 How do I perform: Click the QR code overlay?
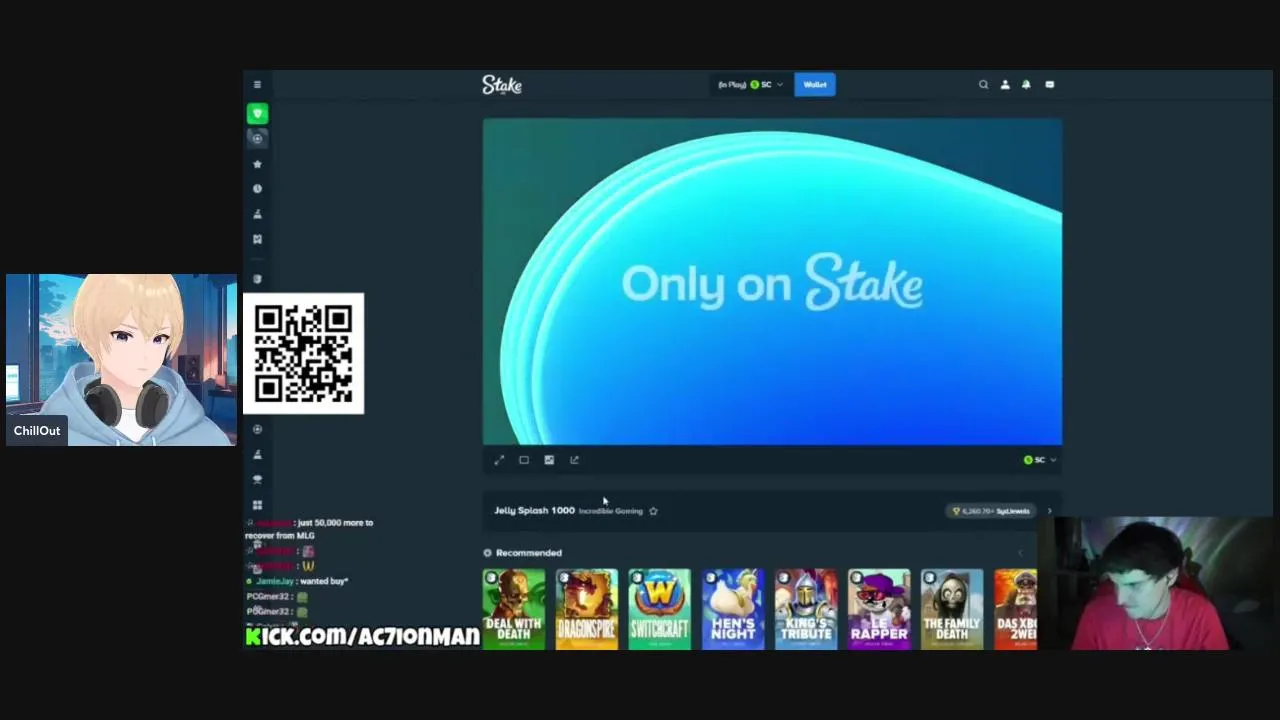click(304, 353)
